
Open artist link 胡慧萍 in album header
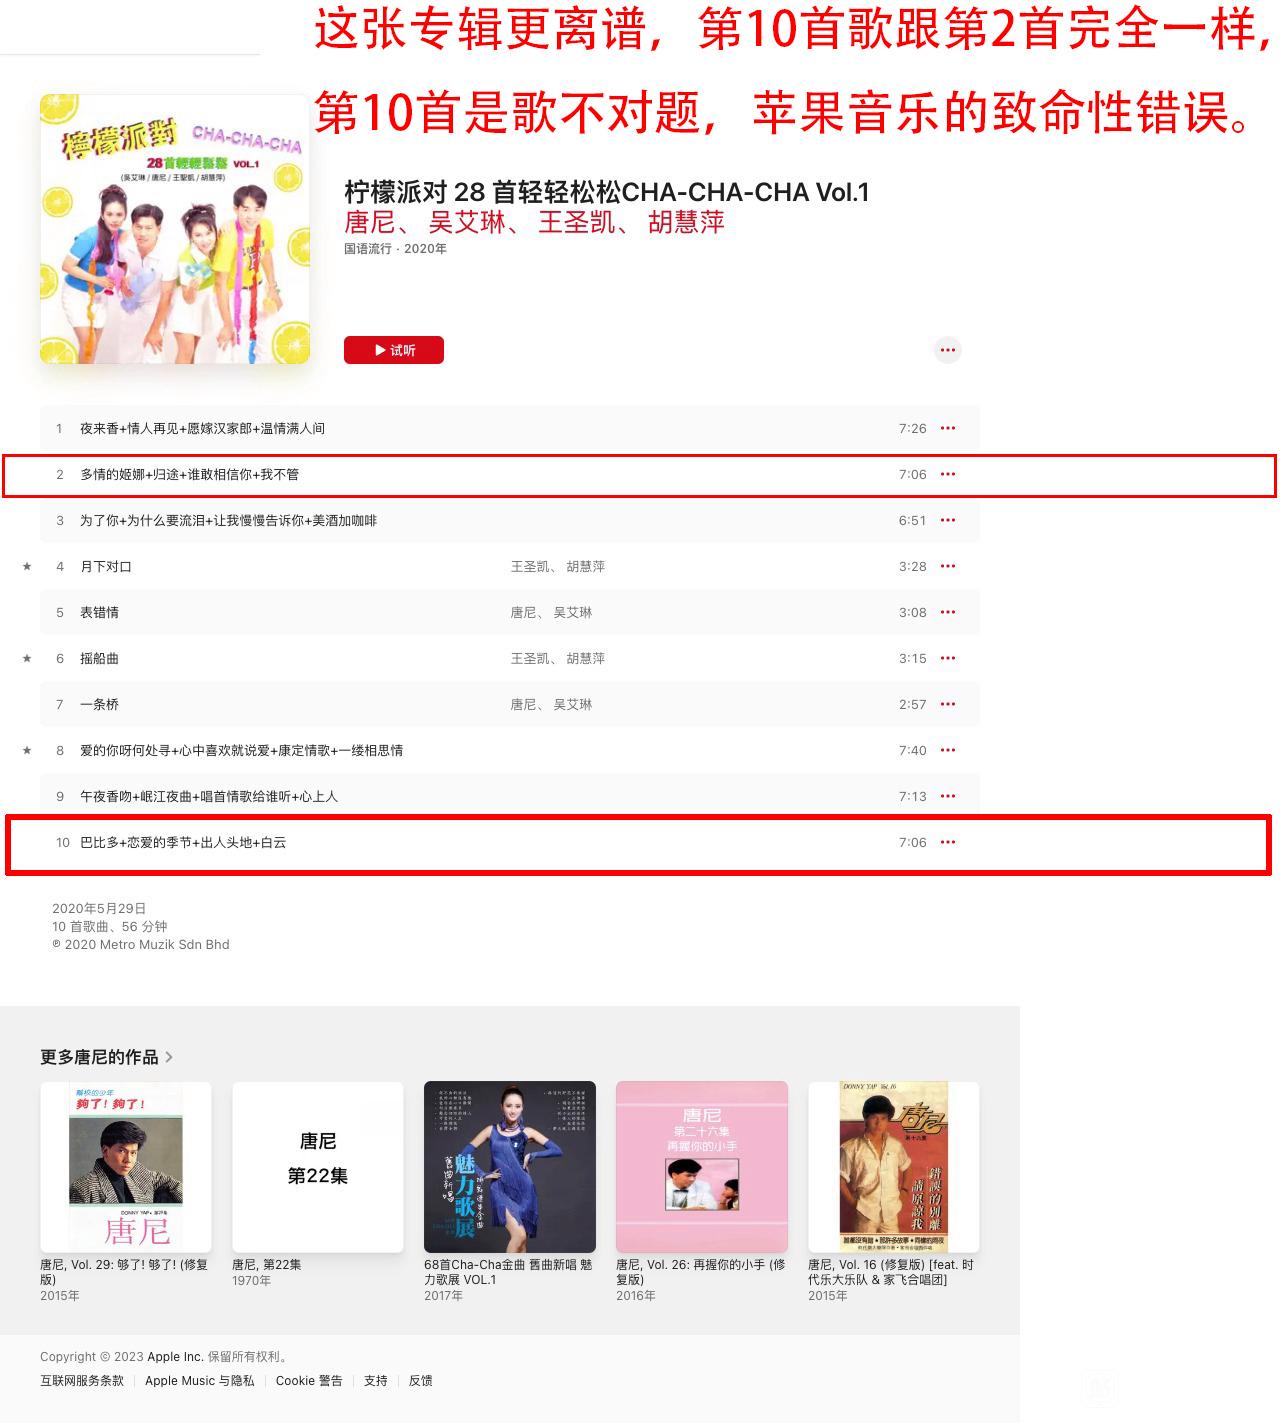click(x=686, y=222)
